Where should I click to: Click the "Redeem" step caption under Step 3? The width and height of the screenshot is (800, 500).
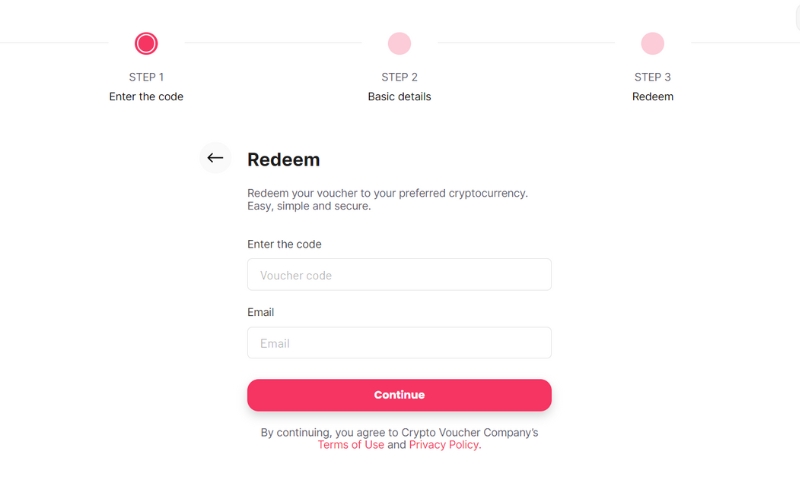coord(652,97)
